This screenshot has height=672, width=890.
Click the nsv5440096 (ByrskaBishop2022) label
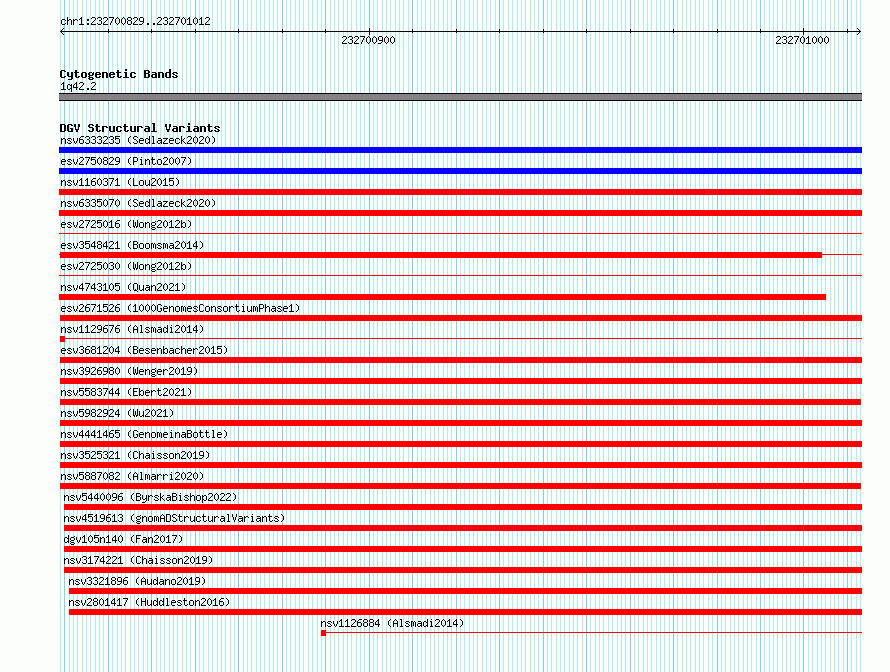150,497
